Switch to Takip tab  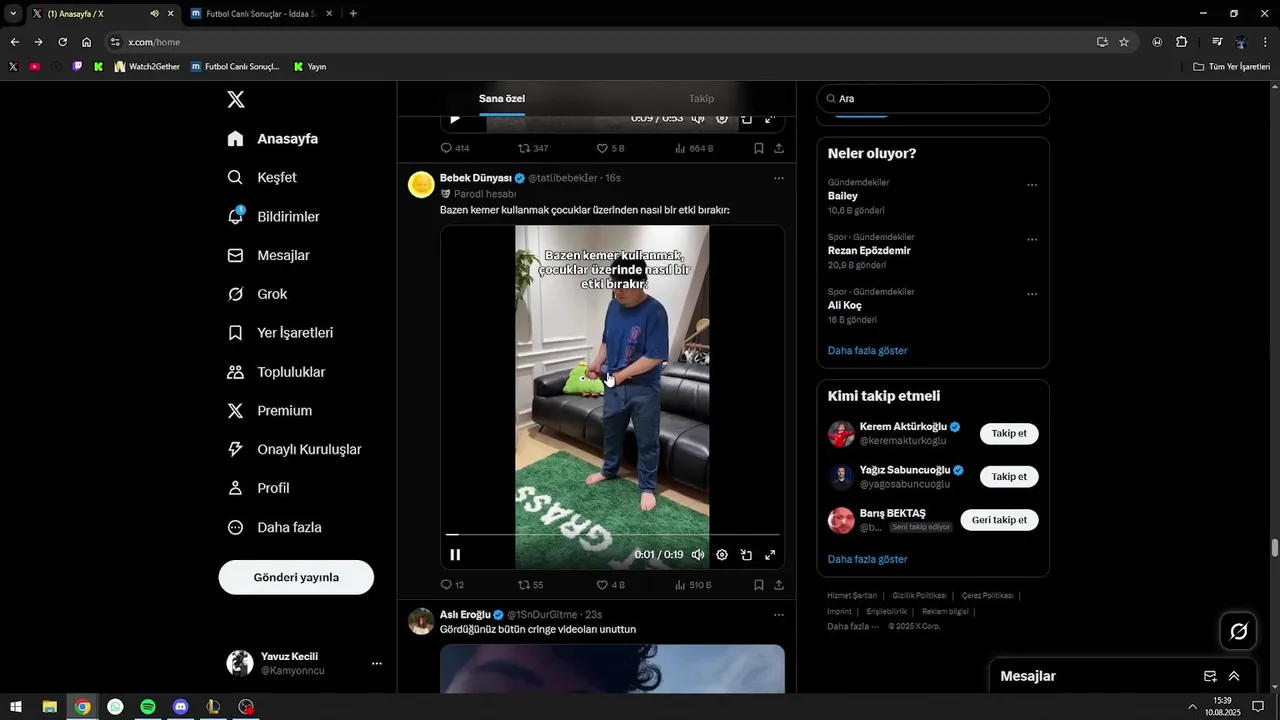(701, 99)
